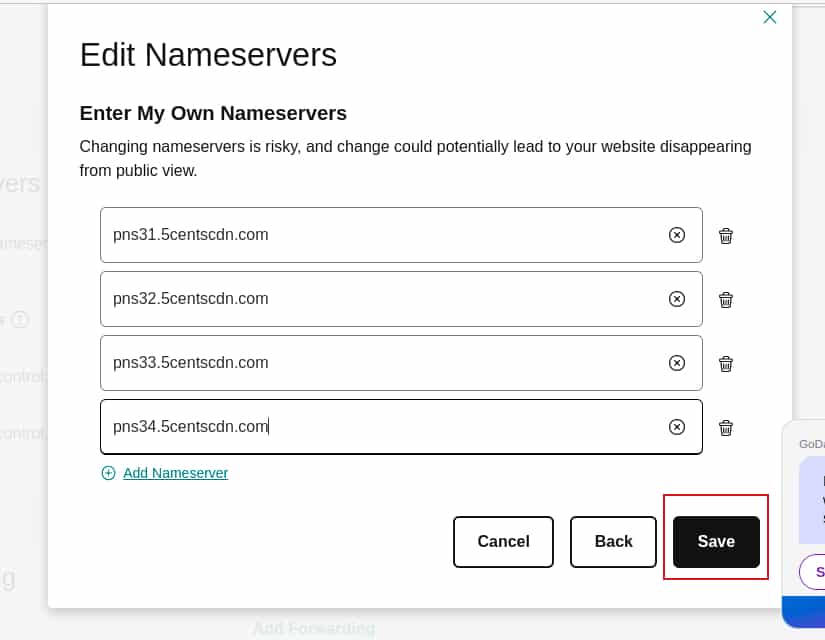
Task: Go Back in nameserver dialog
Action: click(x=613, y=542)
